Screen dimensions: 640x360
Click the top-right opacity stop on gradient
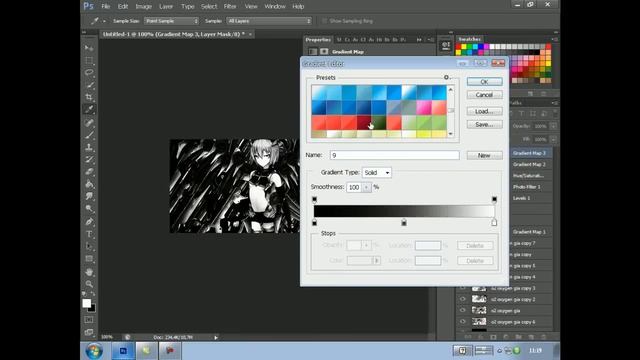494,200
